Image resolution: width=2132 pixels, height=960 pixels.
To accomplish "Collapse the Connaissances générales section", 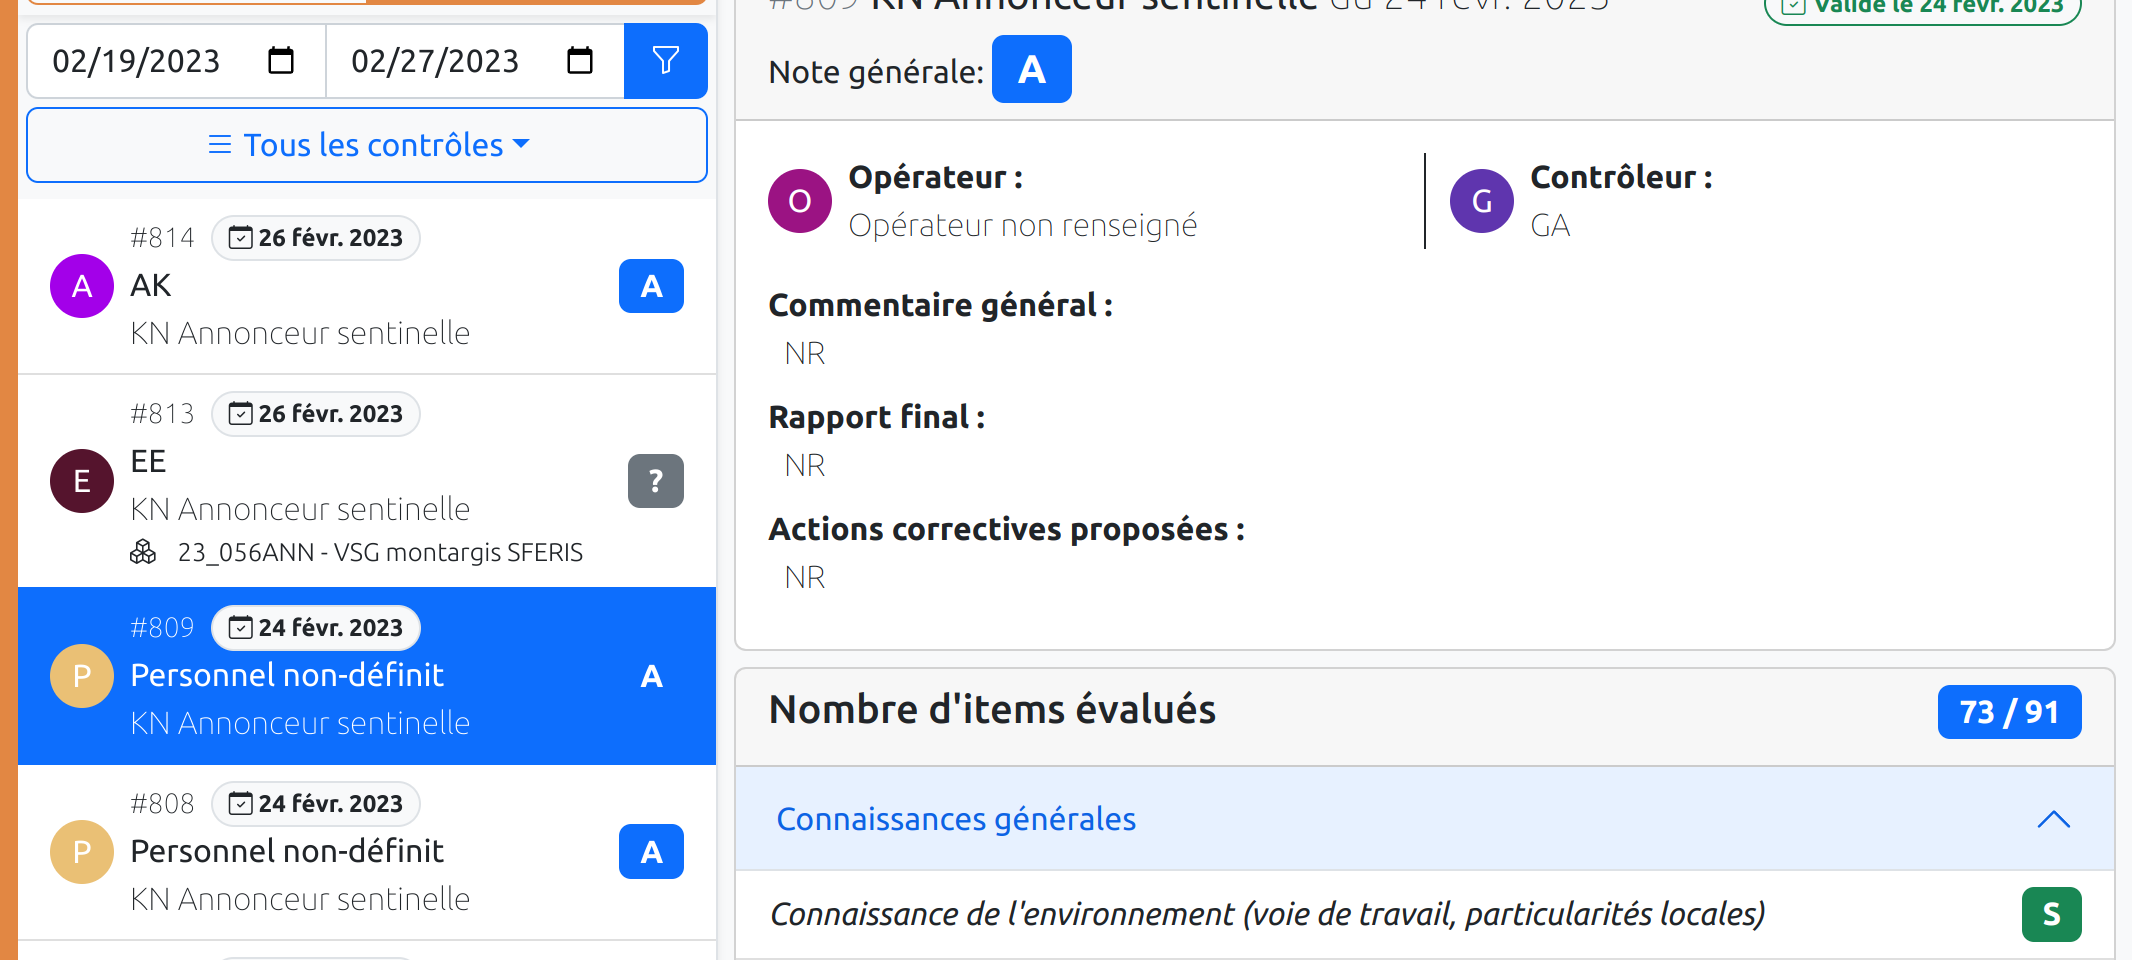I will tap(2054, 819).
